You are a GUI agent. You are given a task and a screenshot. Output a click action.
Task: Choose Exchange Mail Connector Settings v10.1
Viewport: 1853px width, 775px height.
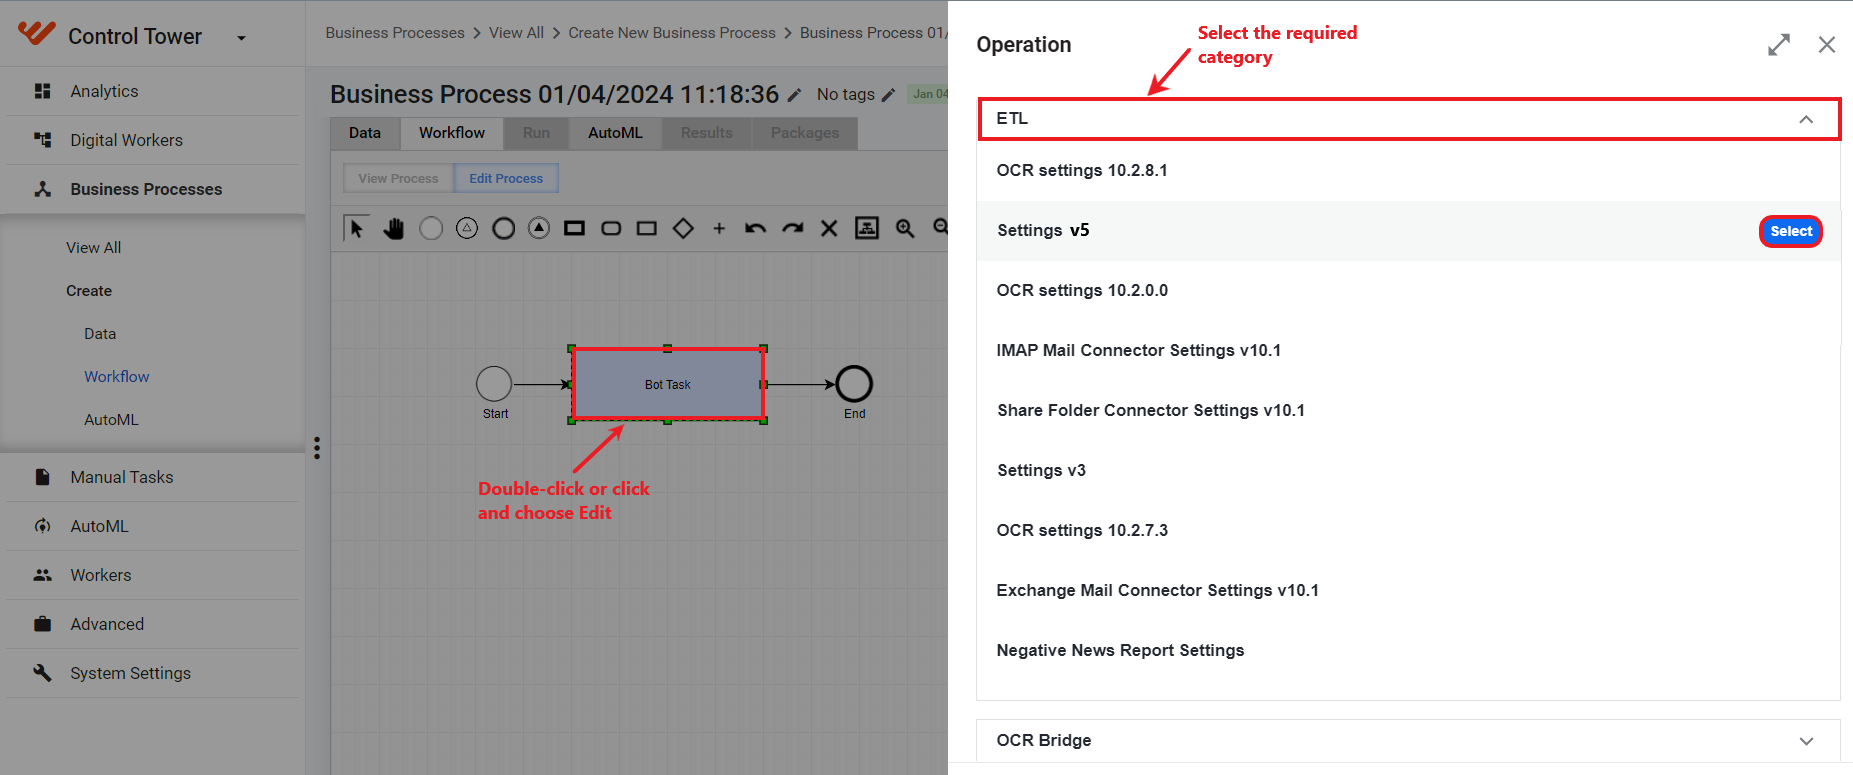(x=1408, y=591)
